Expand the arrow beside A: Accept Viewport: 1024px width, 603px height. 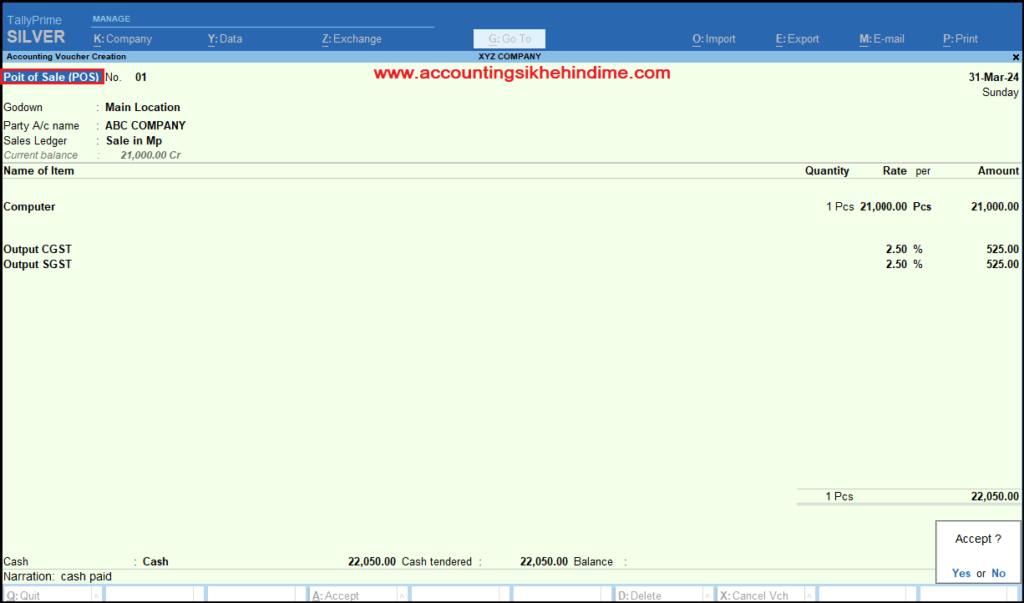pyautogui.click(x=402, y=595)
